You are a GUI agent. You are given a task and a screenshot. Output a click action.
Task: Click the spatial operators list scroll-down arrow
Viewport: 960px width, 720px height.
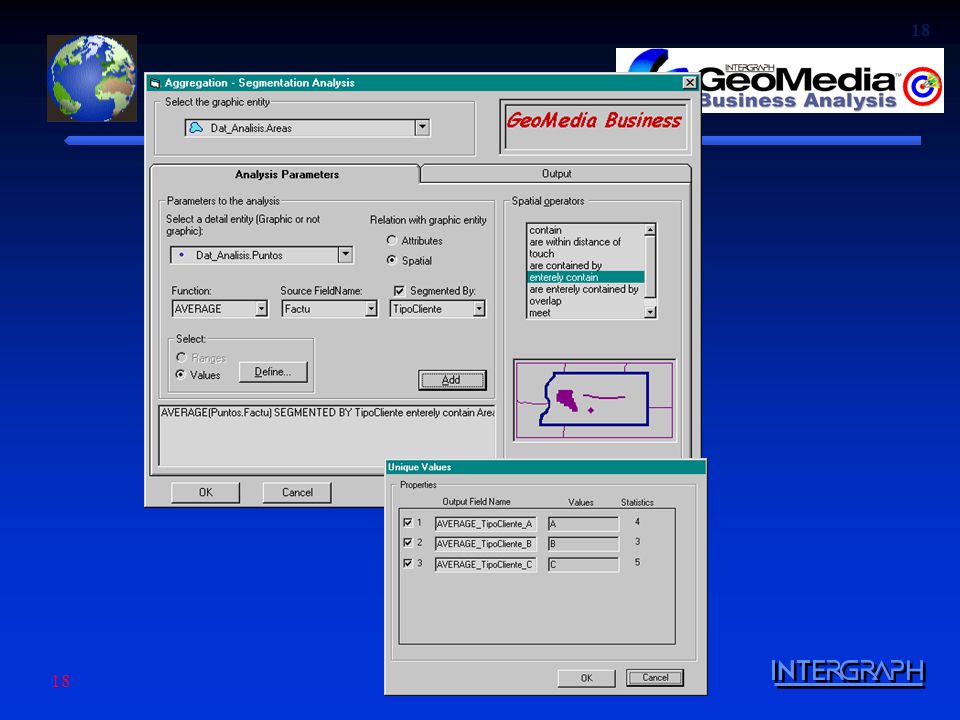pyautogui.click(x=650, y=312)
